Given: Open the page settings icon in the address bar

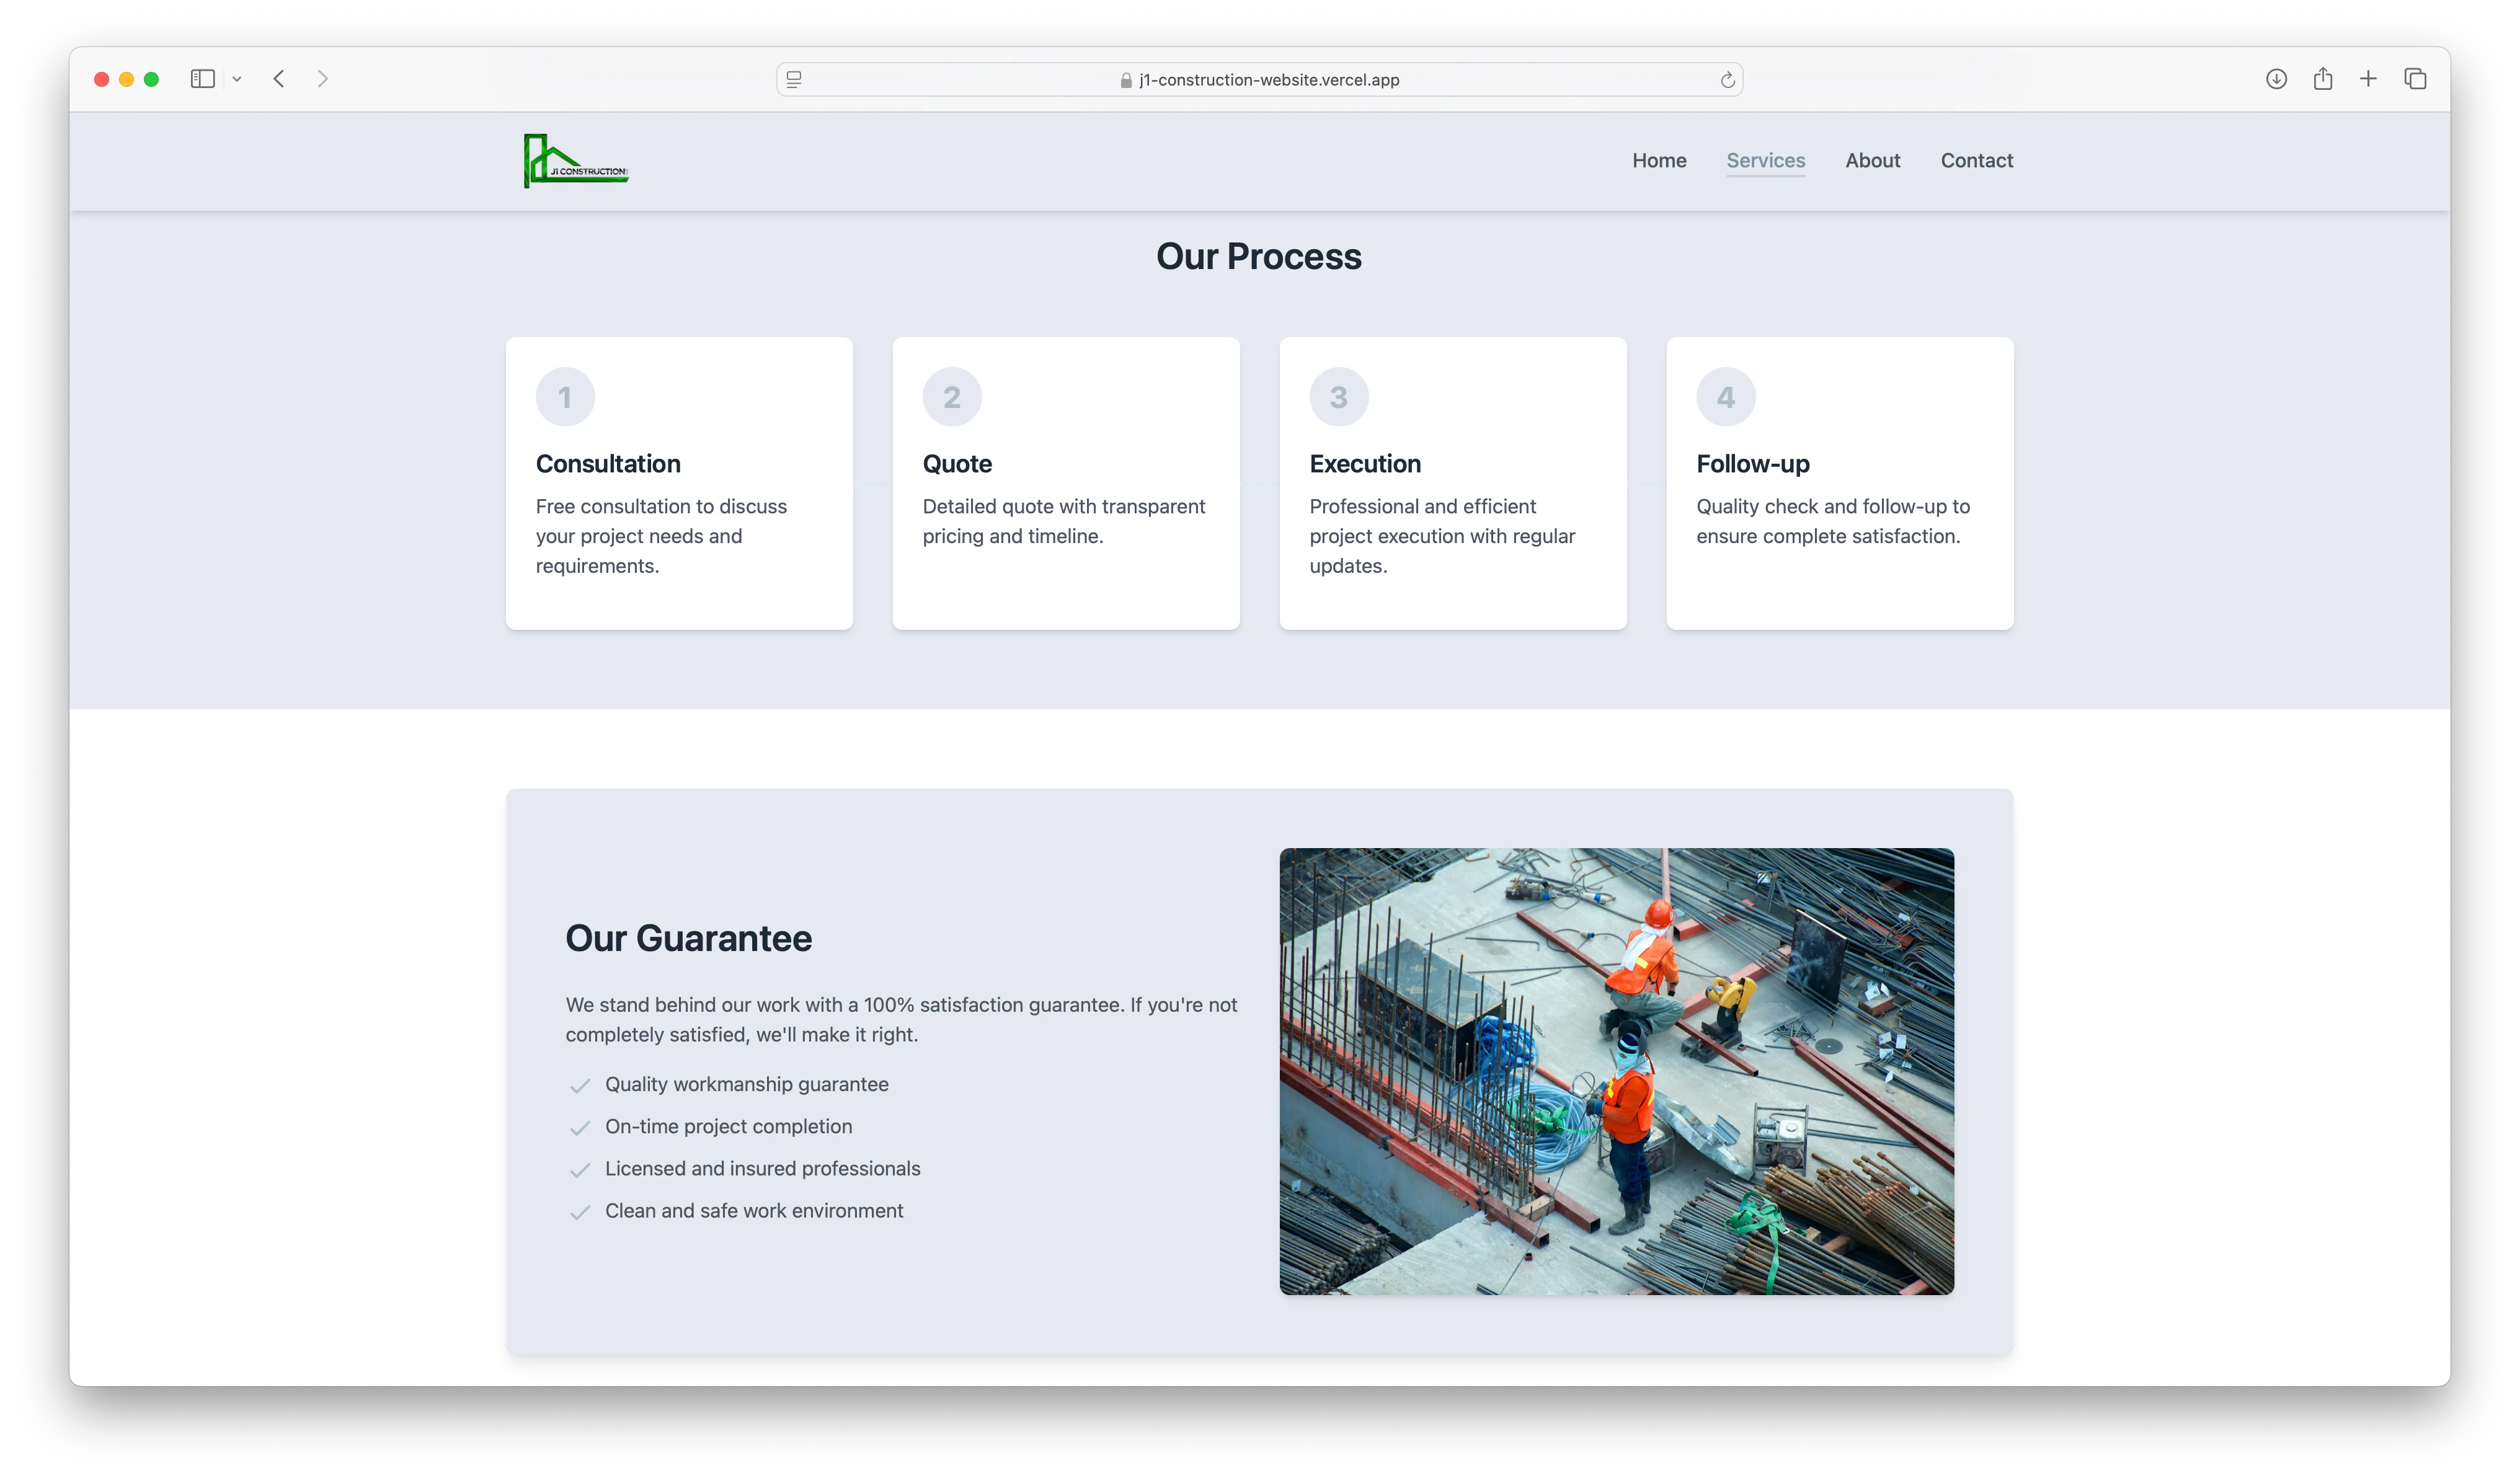Looking at the screenshot, I should click(x=794, y=80).
